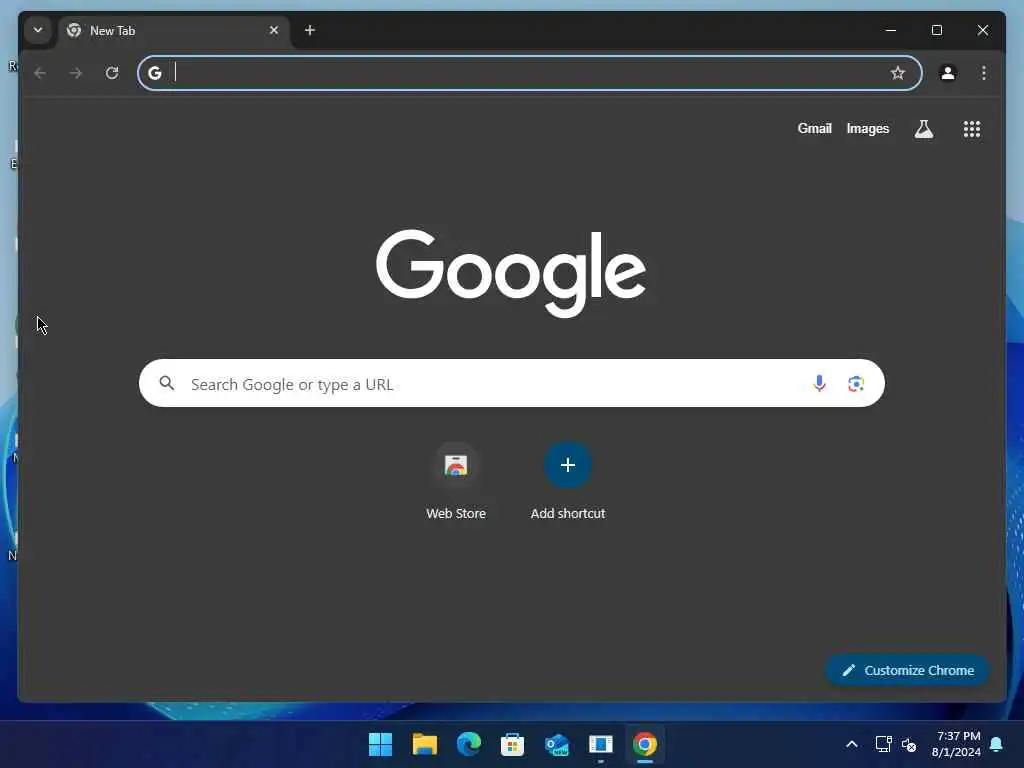Open Outlook from taskbar

point(556,744)
